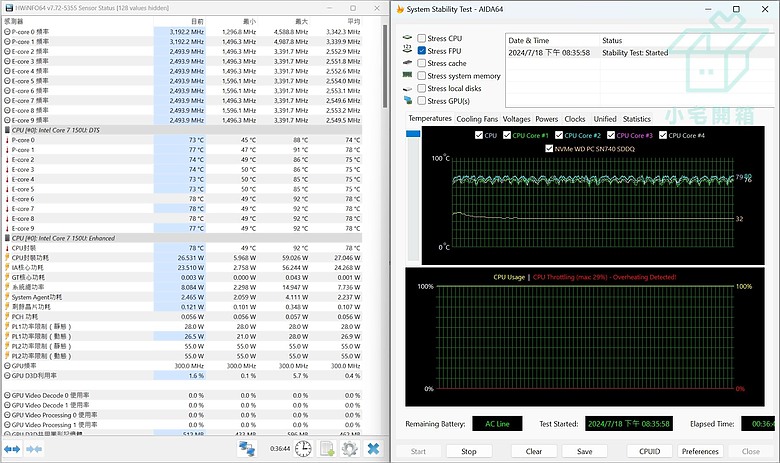Switch to the Powers tab
Viewport: 780px width, 463px height.
(x=547, y=119)
